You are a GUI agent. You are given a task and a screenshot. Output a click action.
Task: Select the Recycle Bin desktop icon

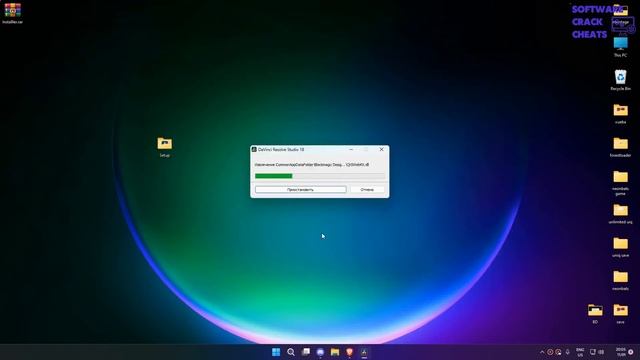point(620,80)
